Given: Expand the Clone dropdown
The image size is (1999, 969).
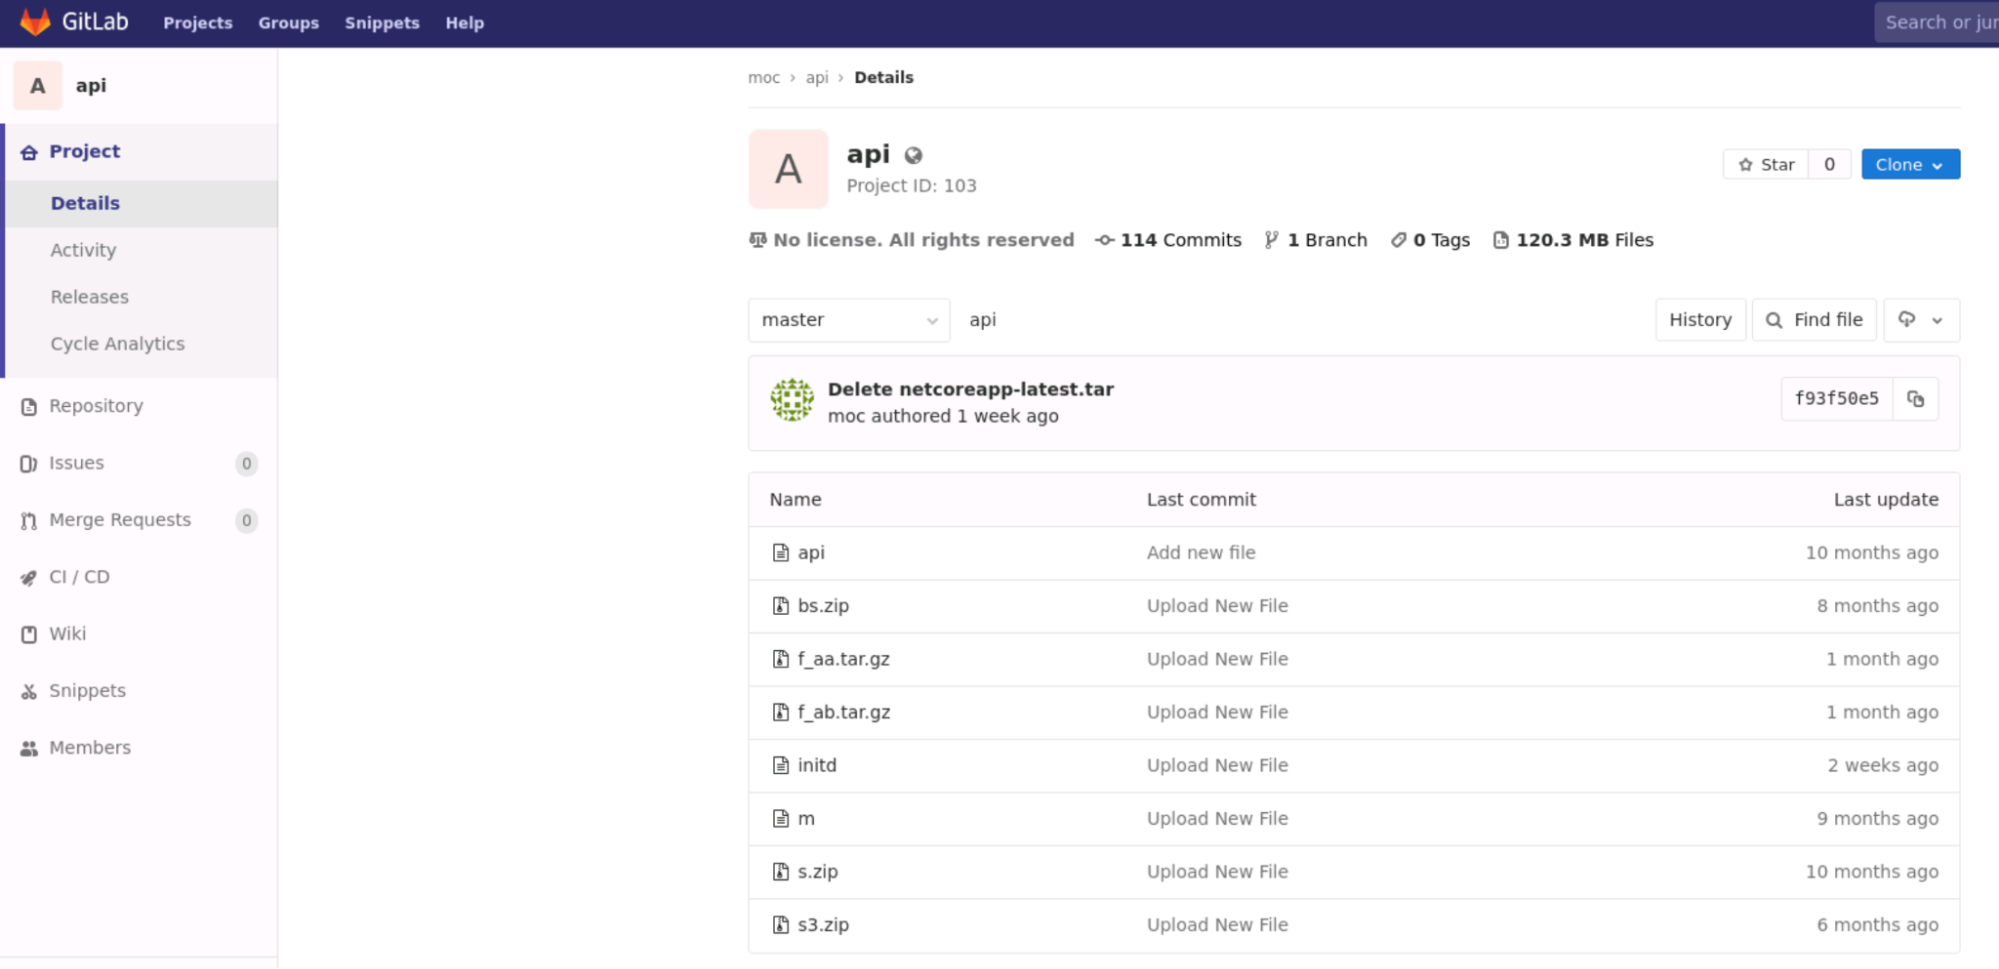Looking at the screenshot, I should (x=1909, y=164).
